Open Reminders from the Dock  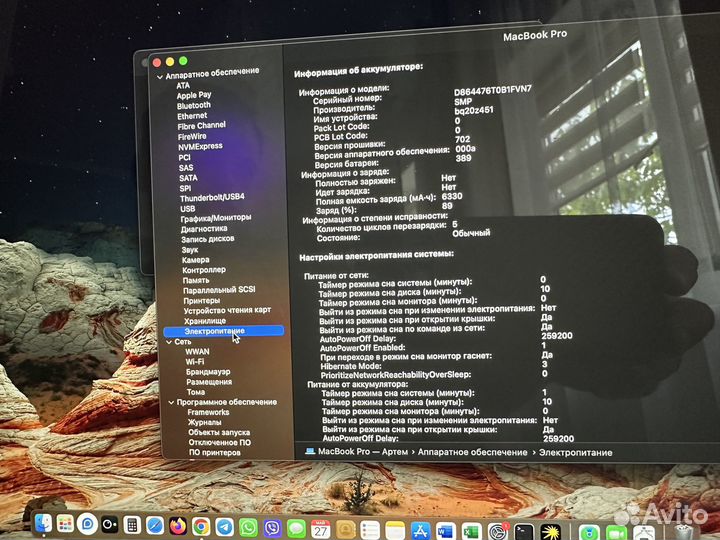click(x=370, y=530)
